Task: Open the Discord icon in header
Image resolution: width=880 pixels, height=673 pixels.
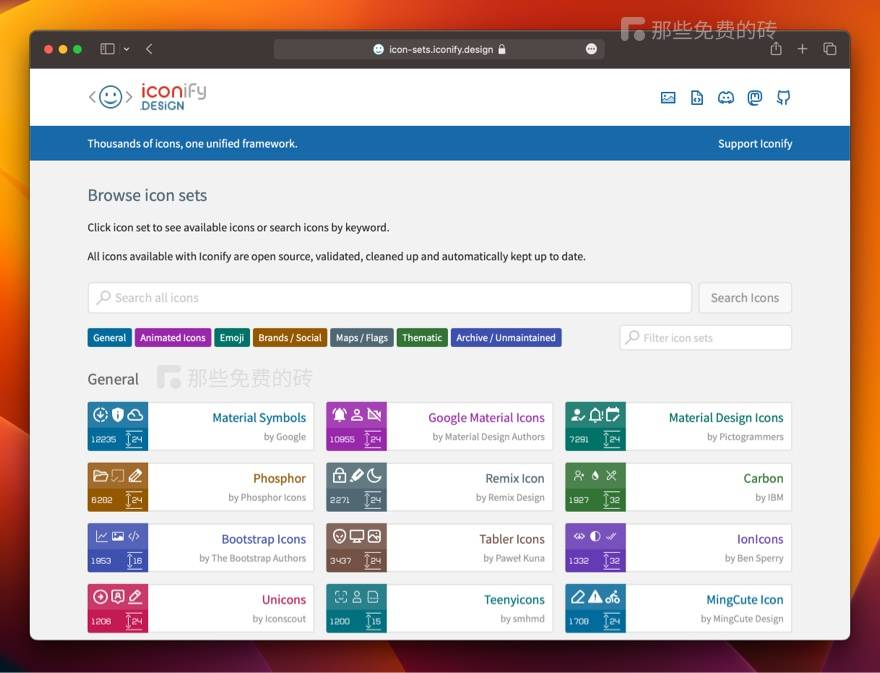Action: [x=726, y=98]
